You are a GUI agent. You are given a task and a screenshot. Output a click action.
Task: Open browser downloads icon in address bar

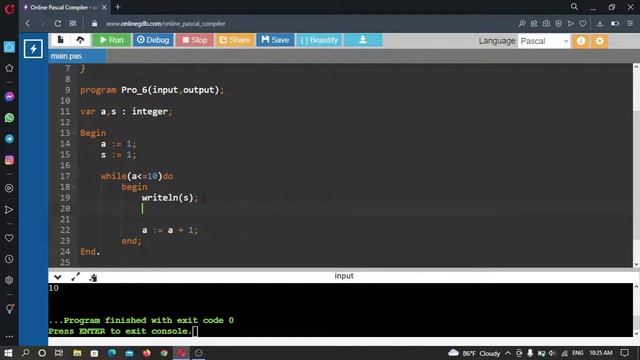(x=600, y=24)
